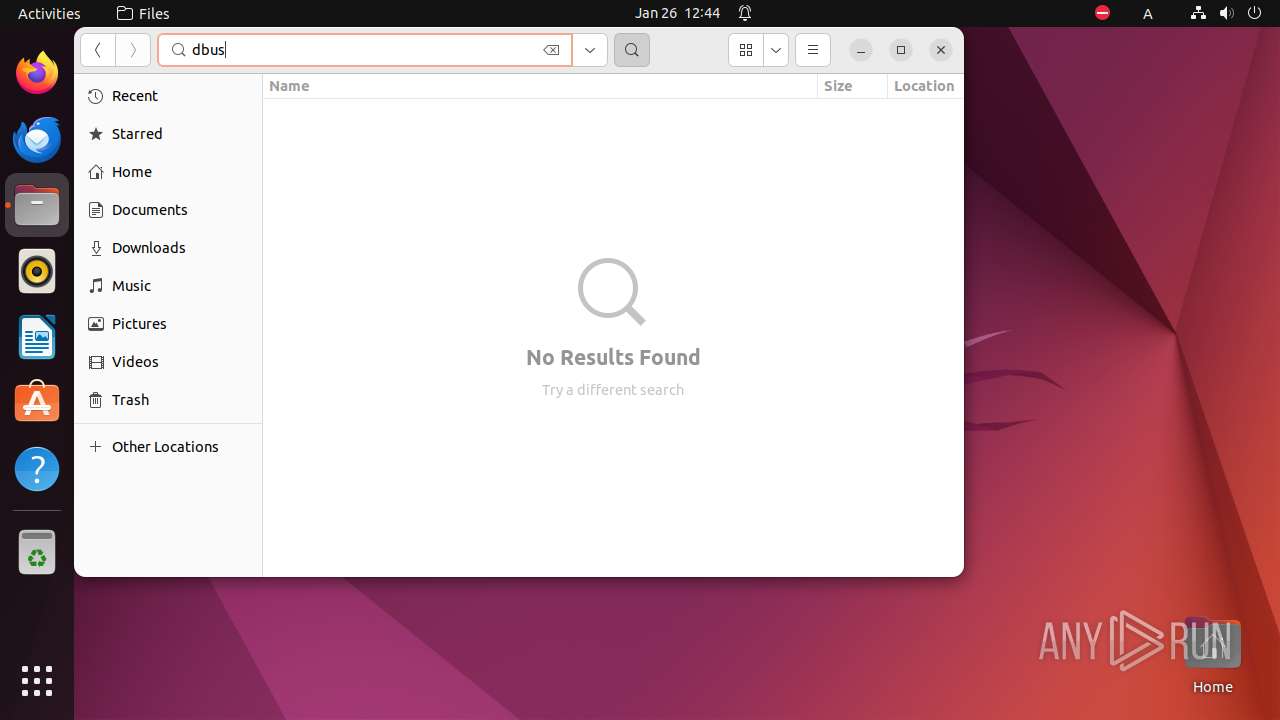Open Music folder in sidebar
This screenshot has height=720, width=1280.
click(x=168, y=286)
